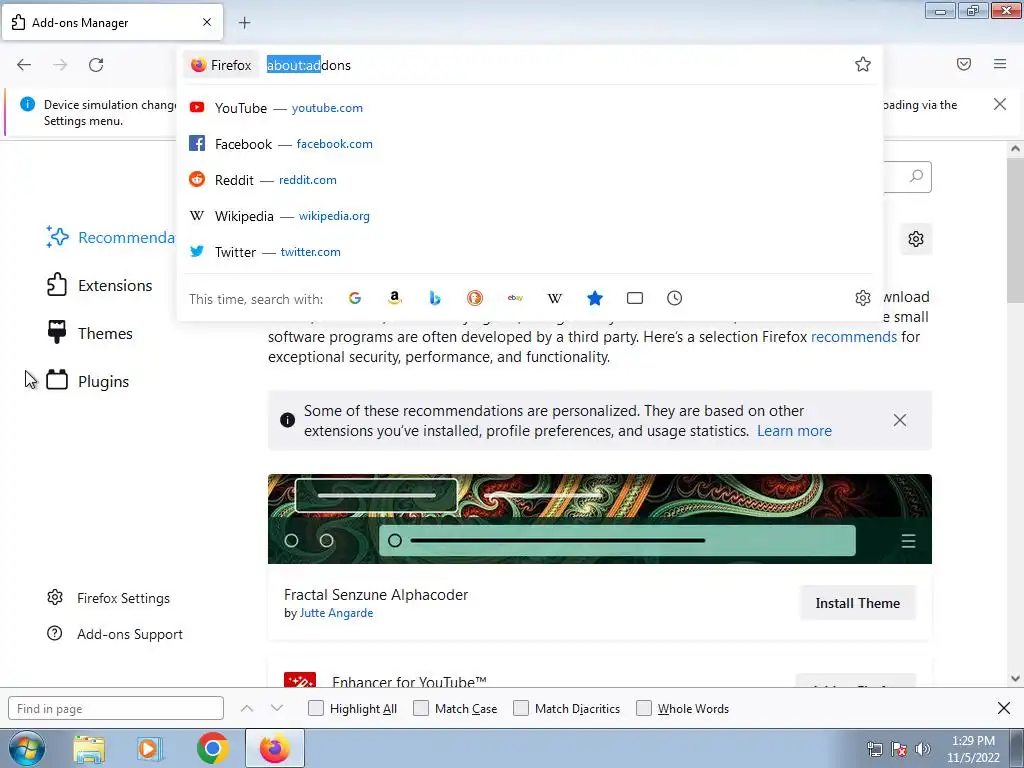Click the Firefox identity box in urlbar

coord(221,65)
